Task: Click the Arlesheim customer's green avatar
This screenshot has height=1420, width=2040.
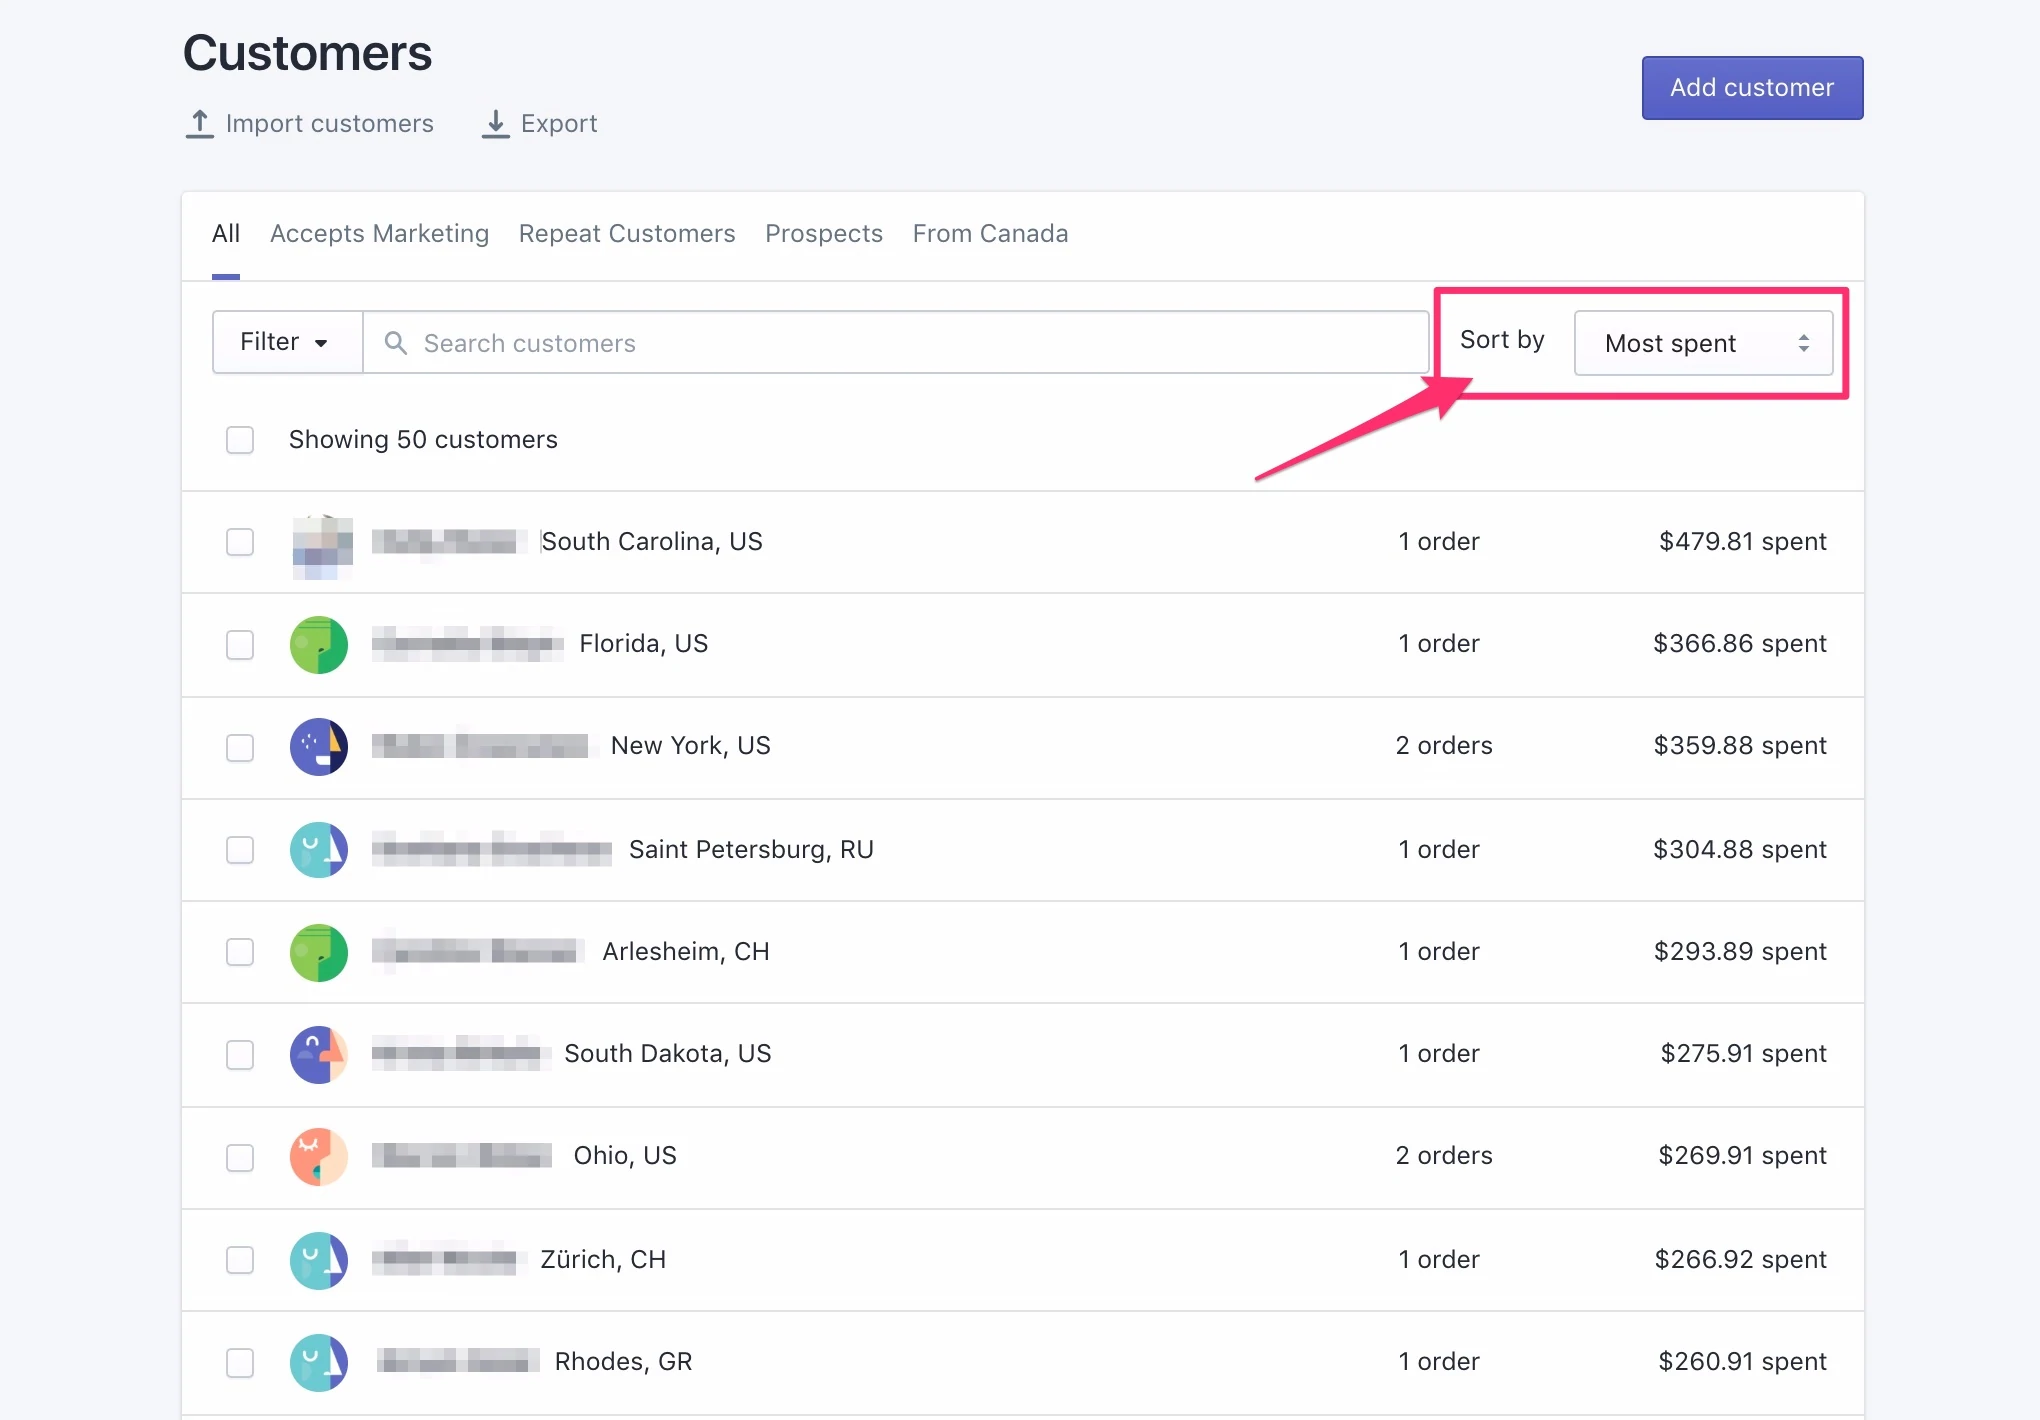Action: pyautogui.click(x=319, y=952)
